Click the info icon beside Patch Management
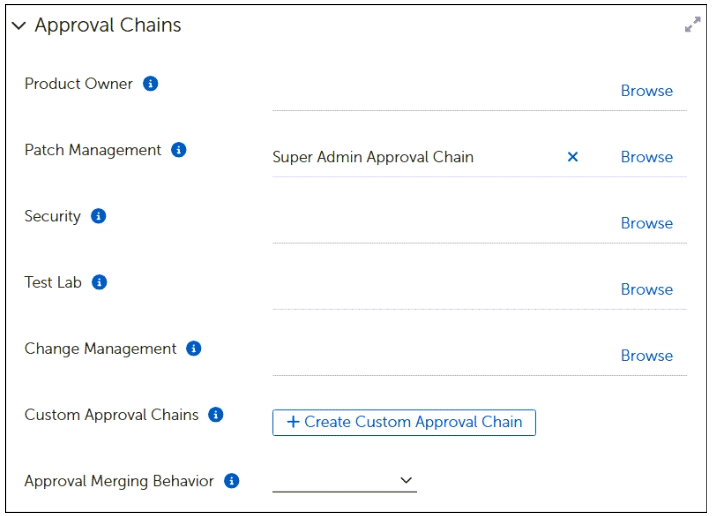713x516 pixels. pyautogui.click(x=179, y=150)
